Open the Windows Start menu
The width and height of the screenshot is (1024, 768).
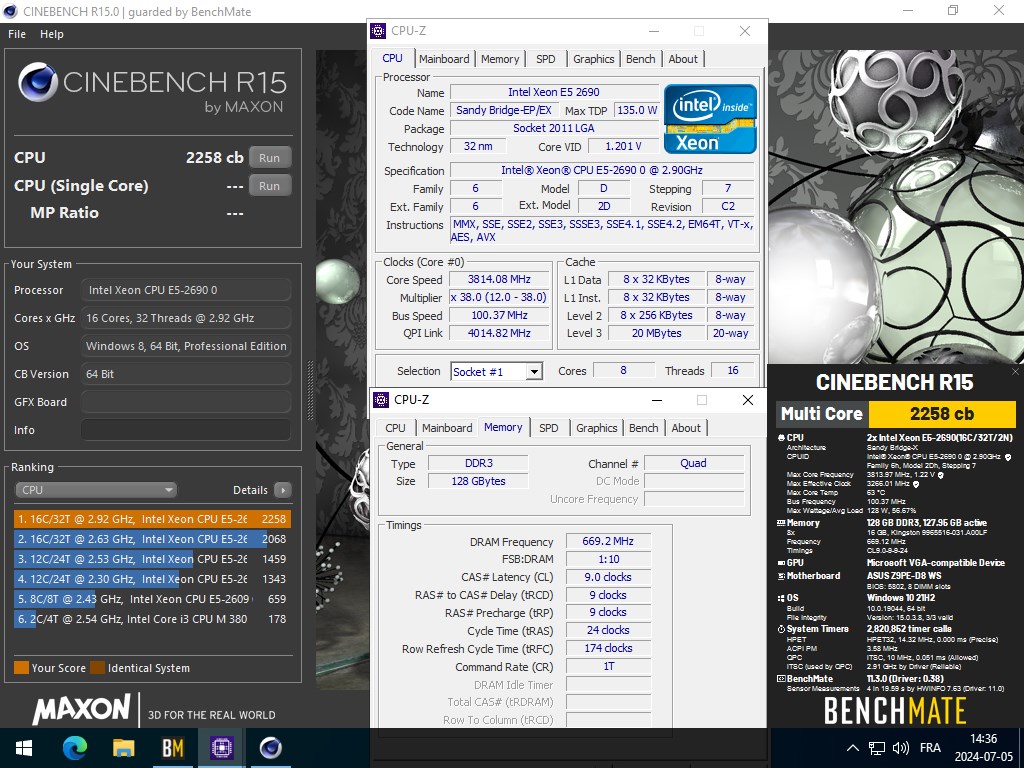coord(24,748)
